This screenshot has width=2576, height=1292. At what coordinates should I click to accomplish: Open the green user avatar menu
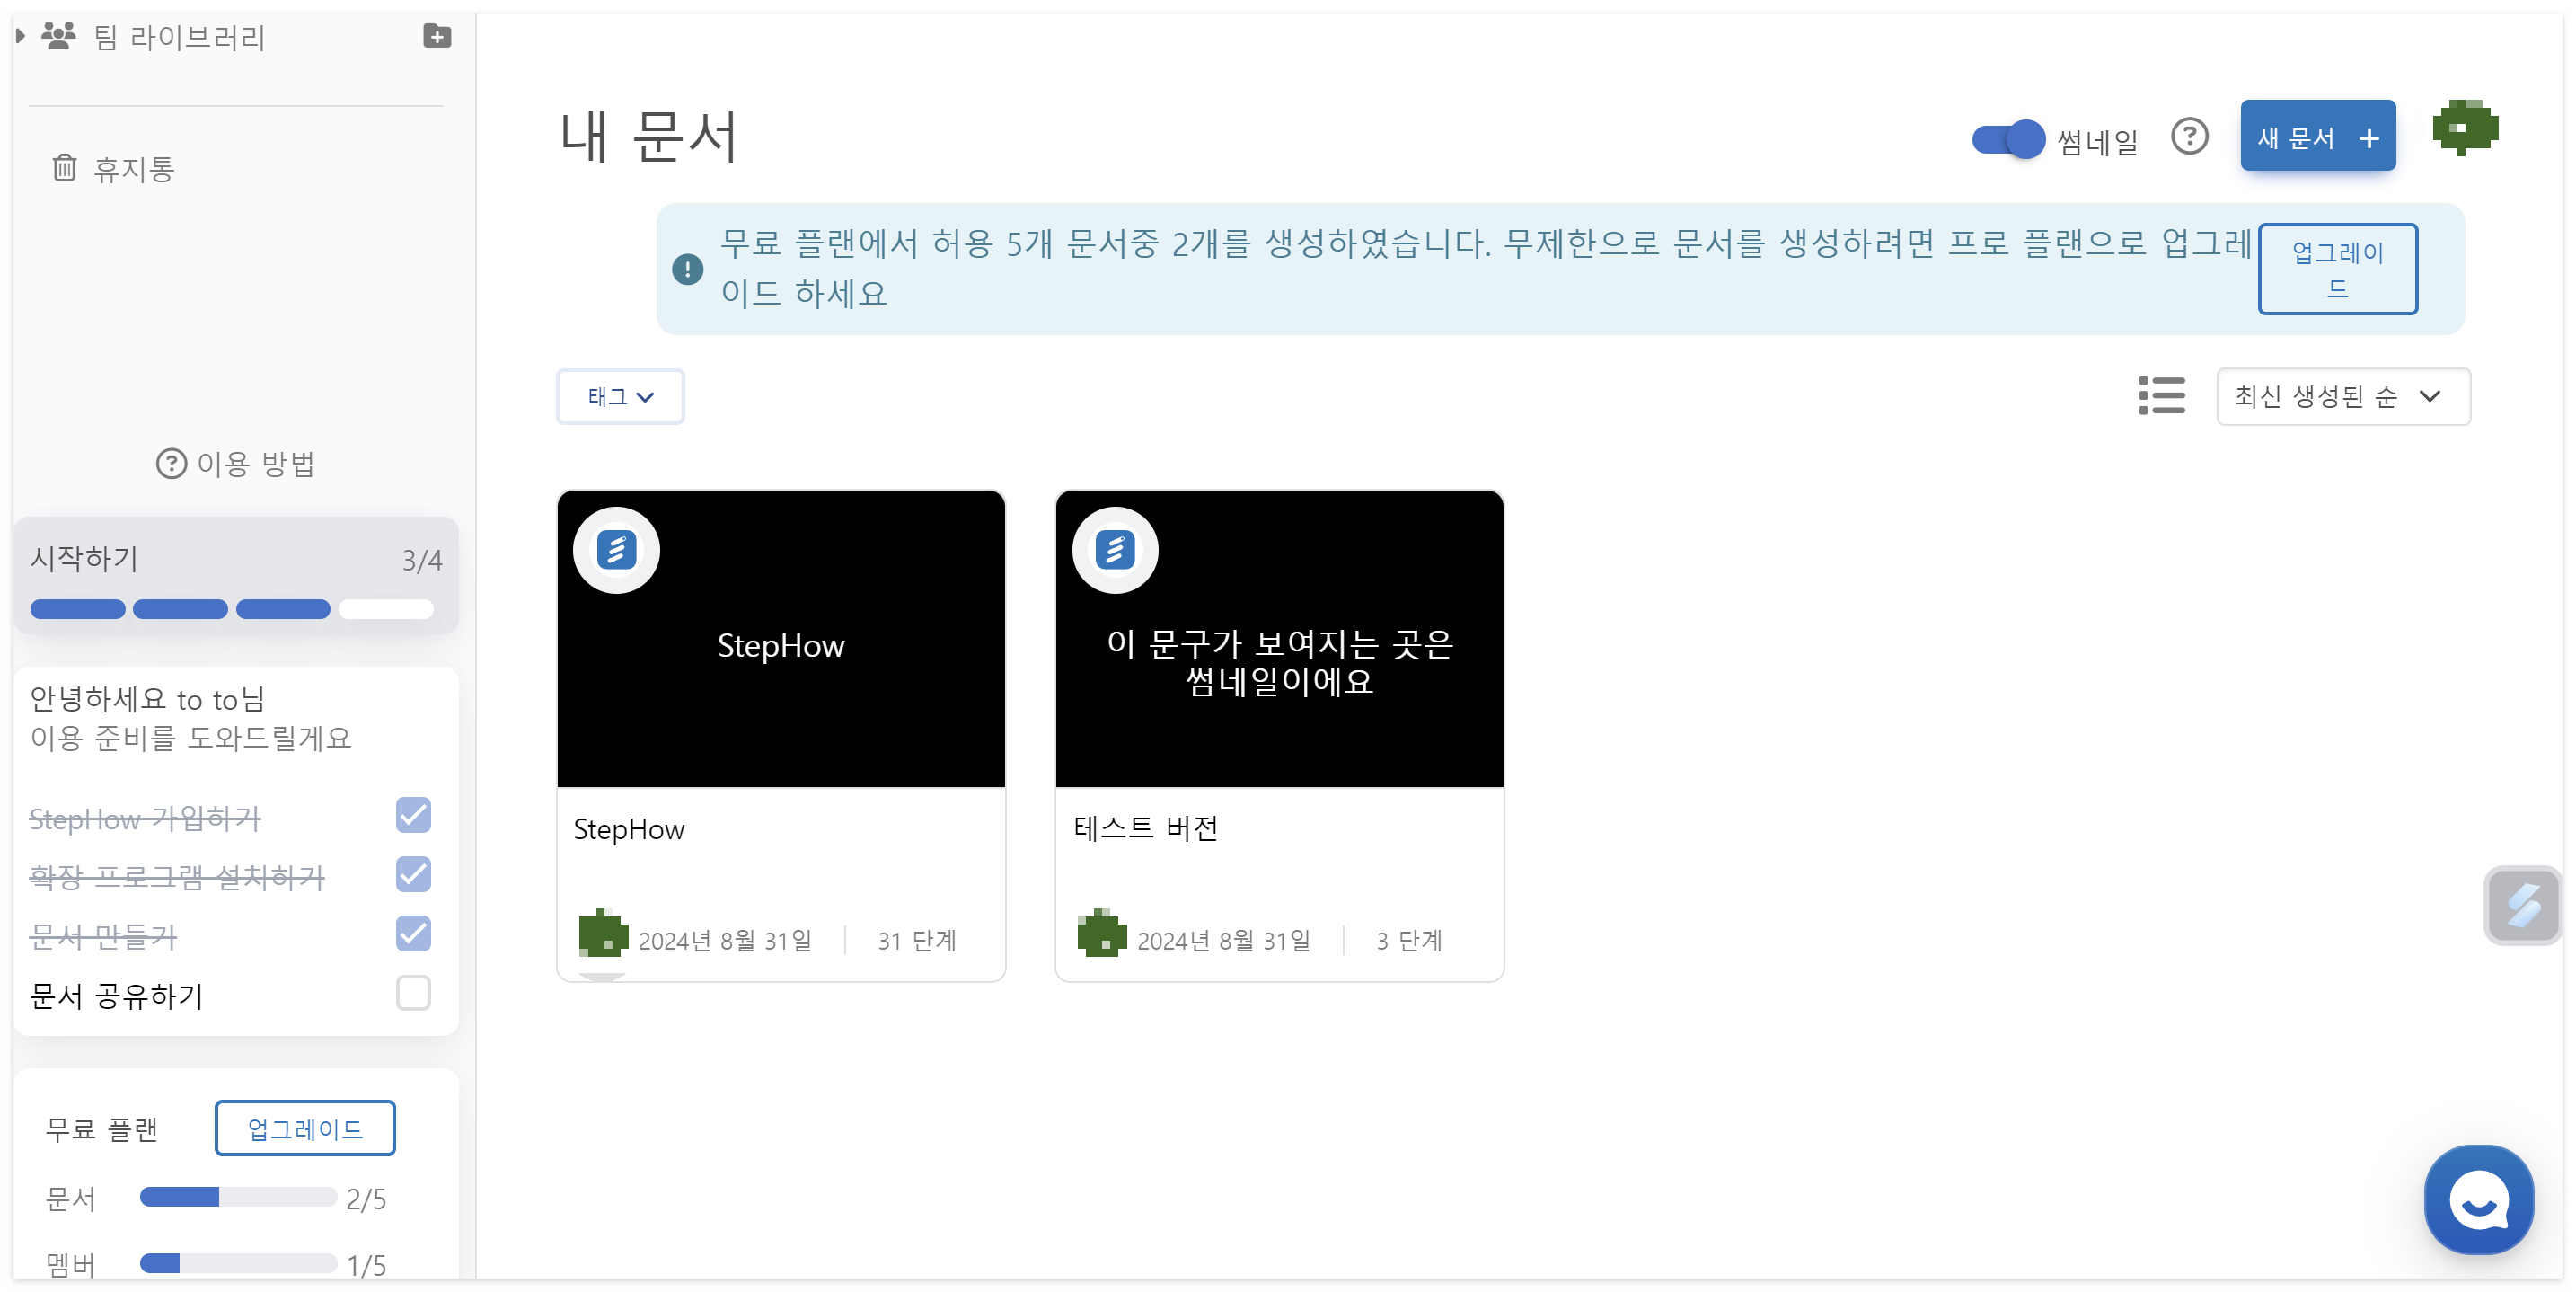click(x=2464, y=129)
